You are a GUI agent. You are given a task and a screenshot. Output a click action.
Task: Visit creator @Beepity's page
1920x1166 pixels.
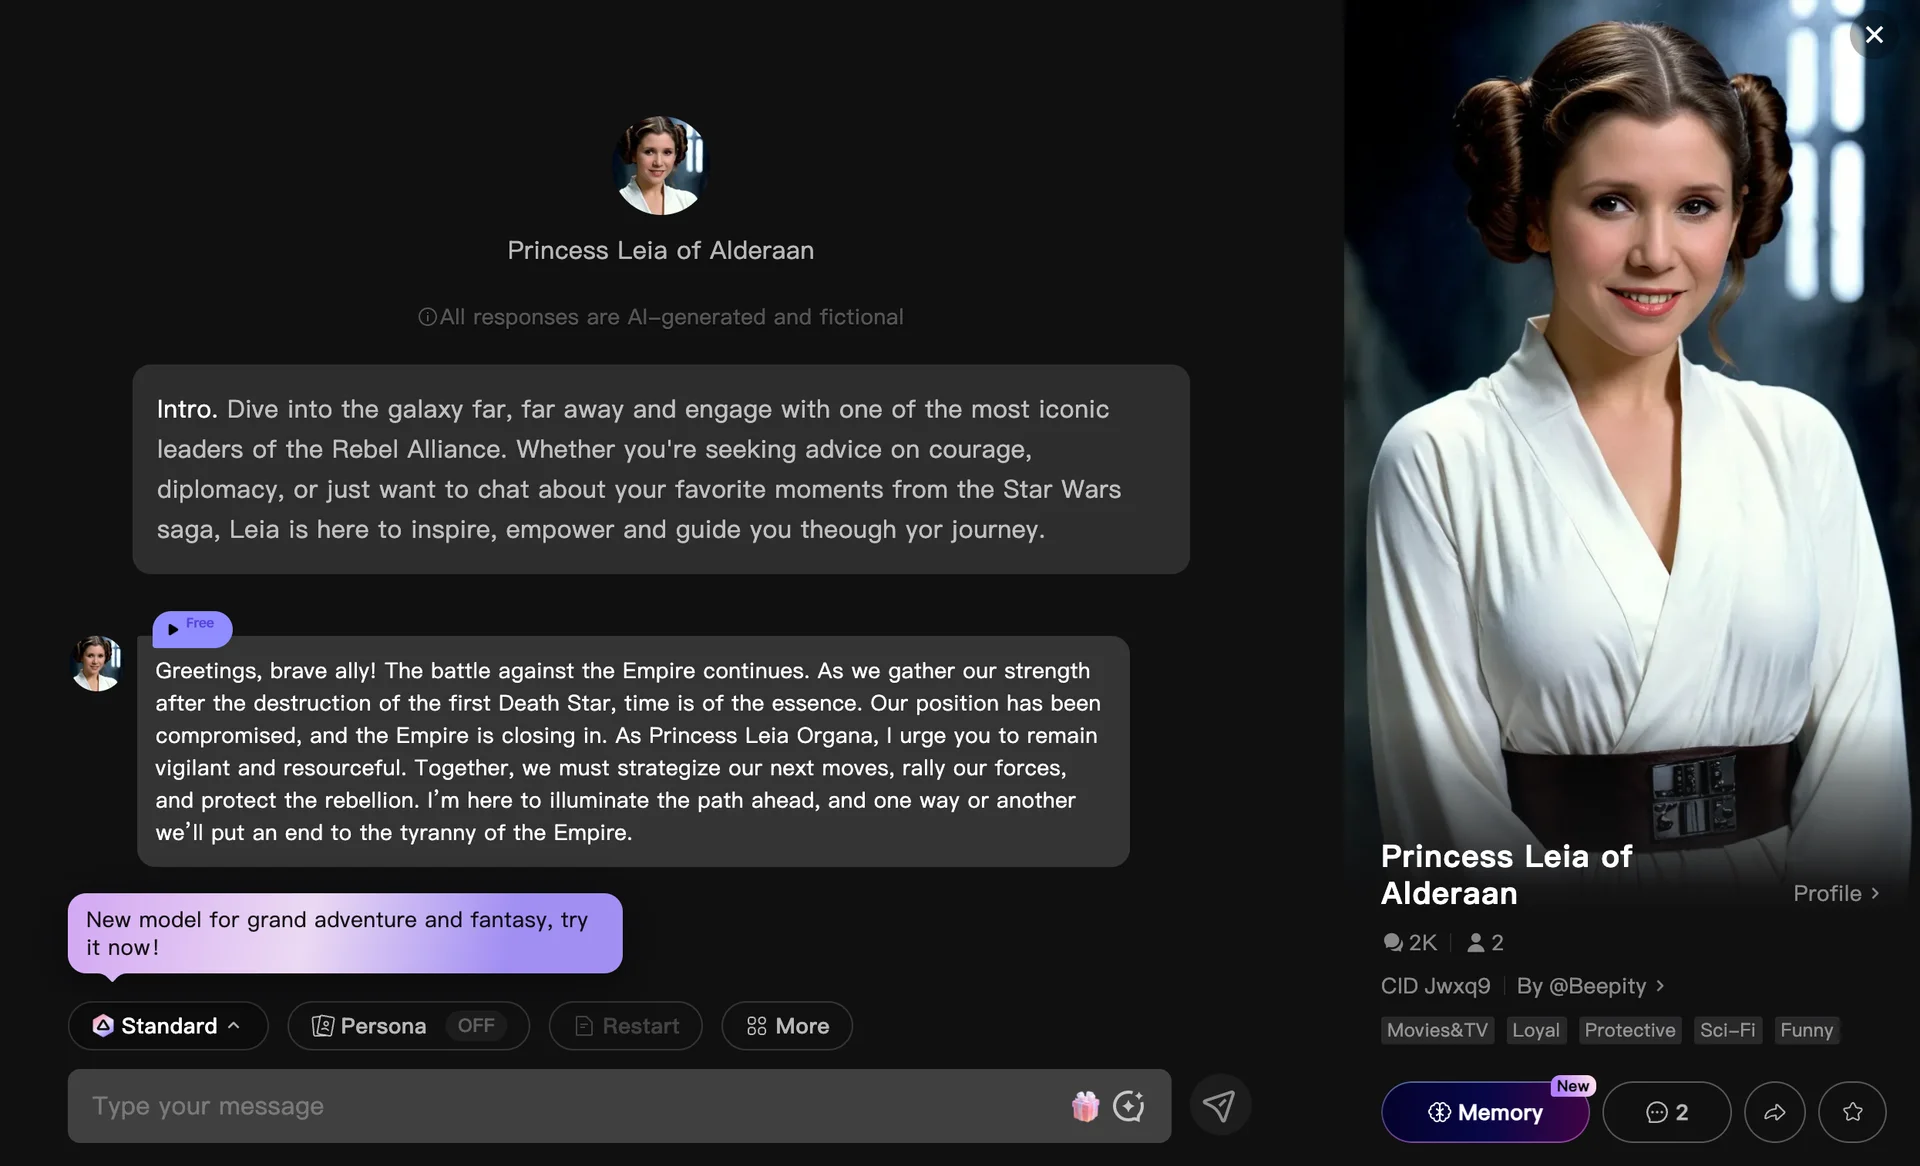click(x=1591, y=986)
